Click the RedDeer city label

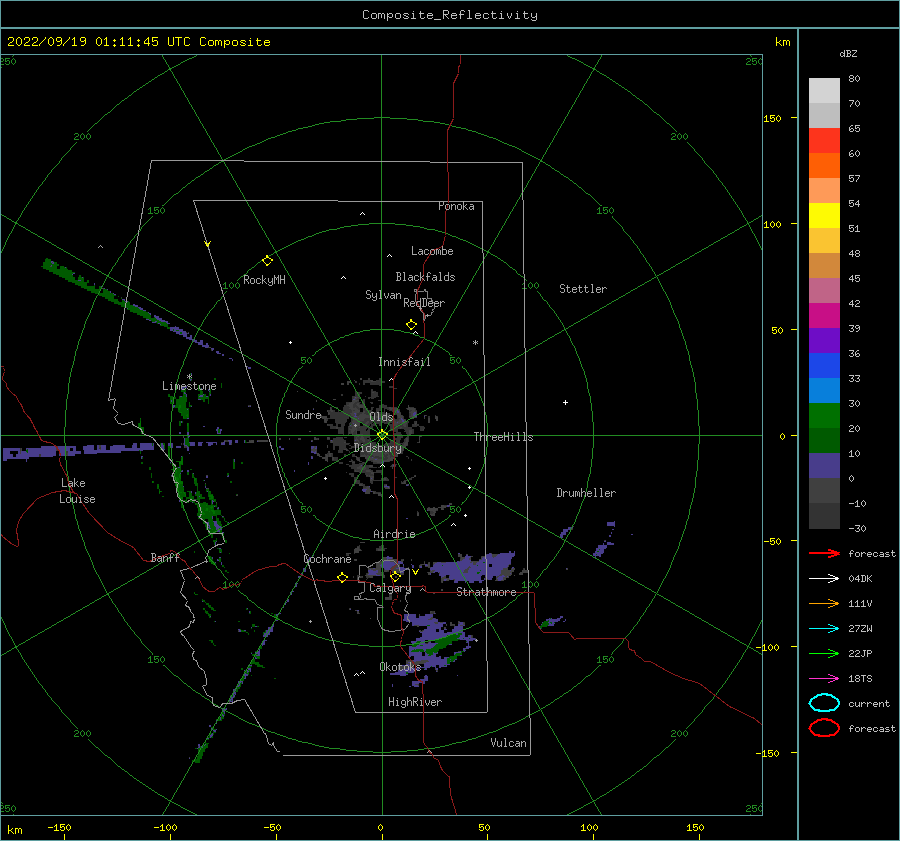coord(424,303)
